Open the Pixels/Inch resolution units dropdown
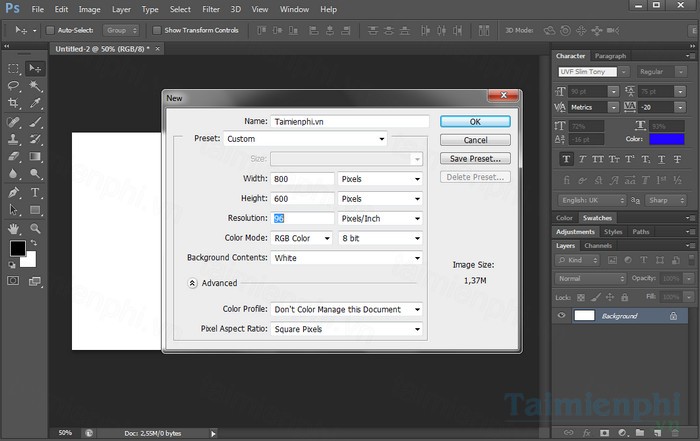700x441 pixels. point(380,218)
